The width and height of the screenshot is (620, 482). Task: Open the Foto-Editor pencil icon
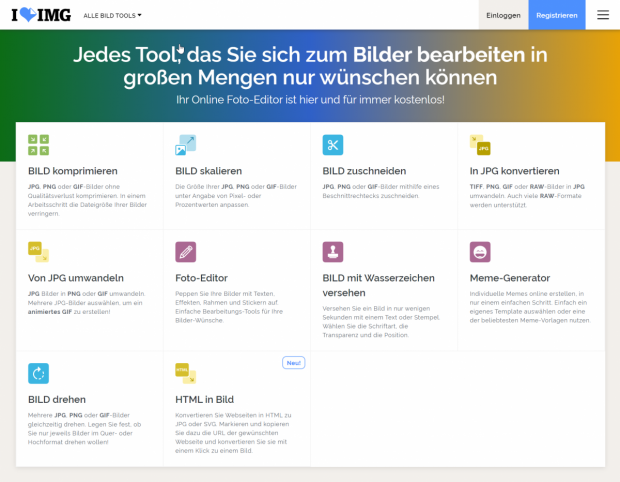185,251
